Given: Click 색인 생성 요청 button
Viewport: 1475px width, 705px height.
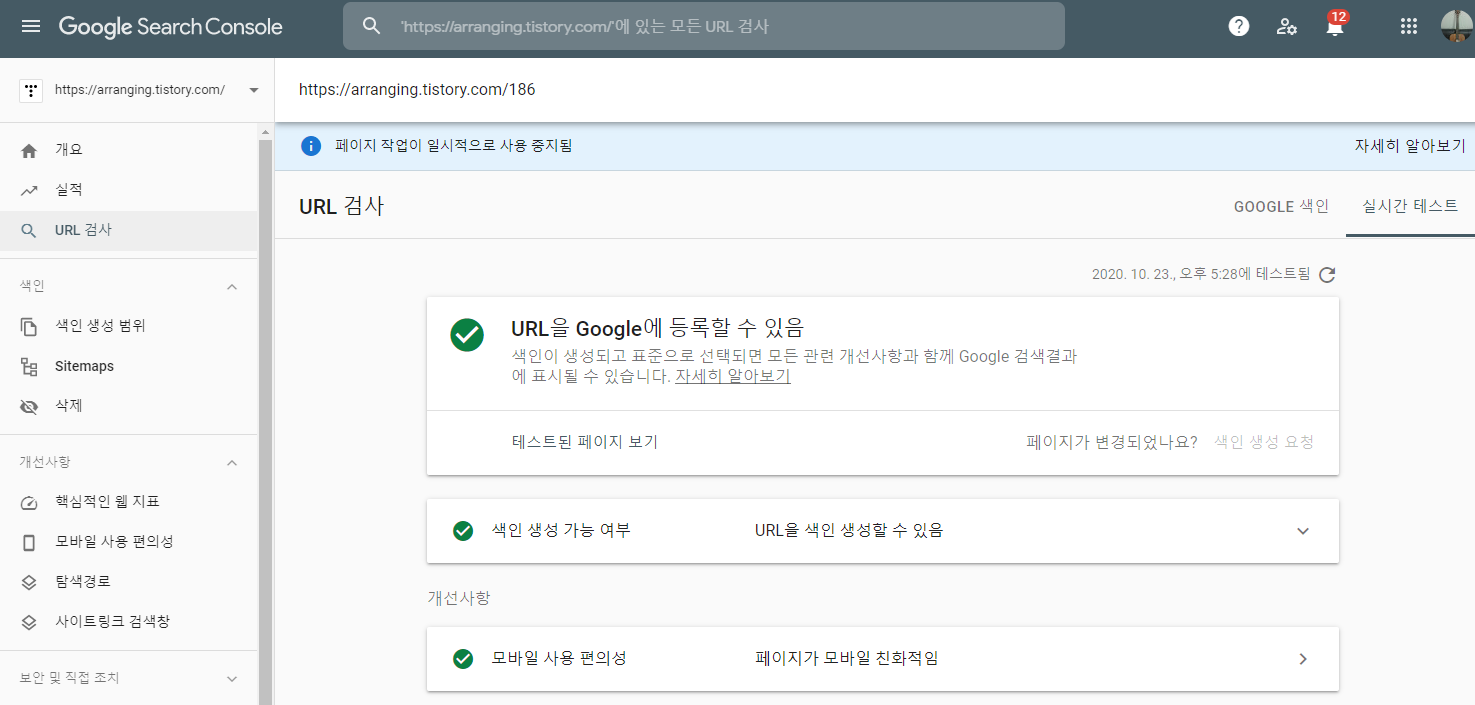Looking at the screenshot, I should [1264, 442].
